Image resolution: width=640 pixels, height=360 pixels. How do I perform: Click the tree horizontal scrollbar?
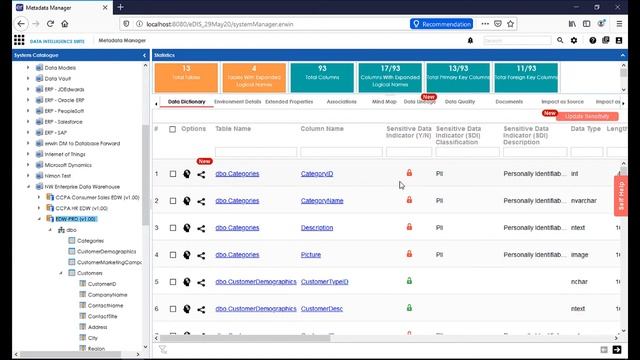[x=71, y=354]
